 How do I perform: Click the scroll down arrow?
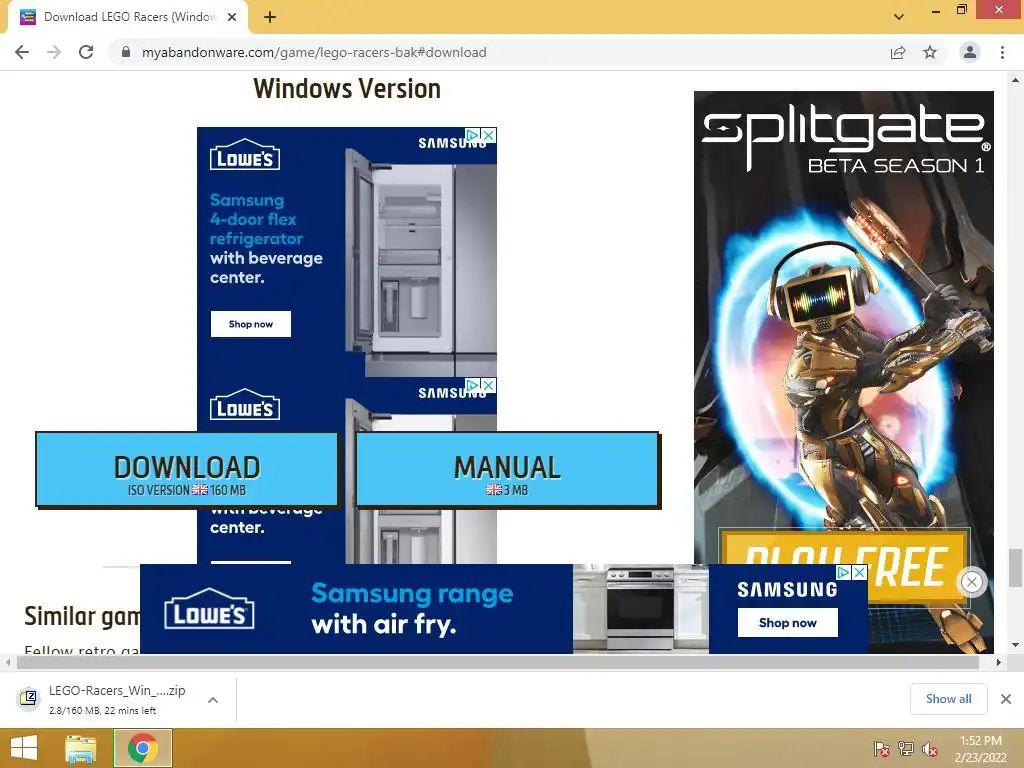(x=1015, y=645)
